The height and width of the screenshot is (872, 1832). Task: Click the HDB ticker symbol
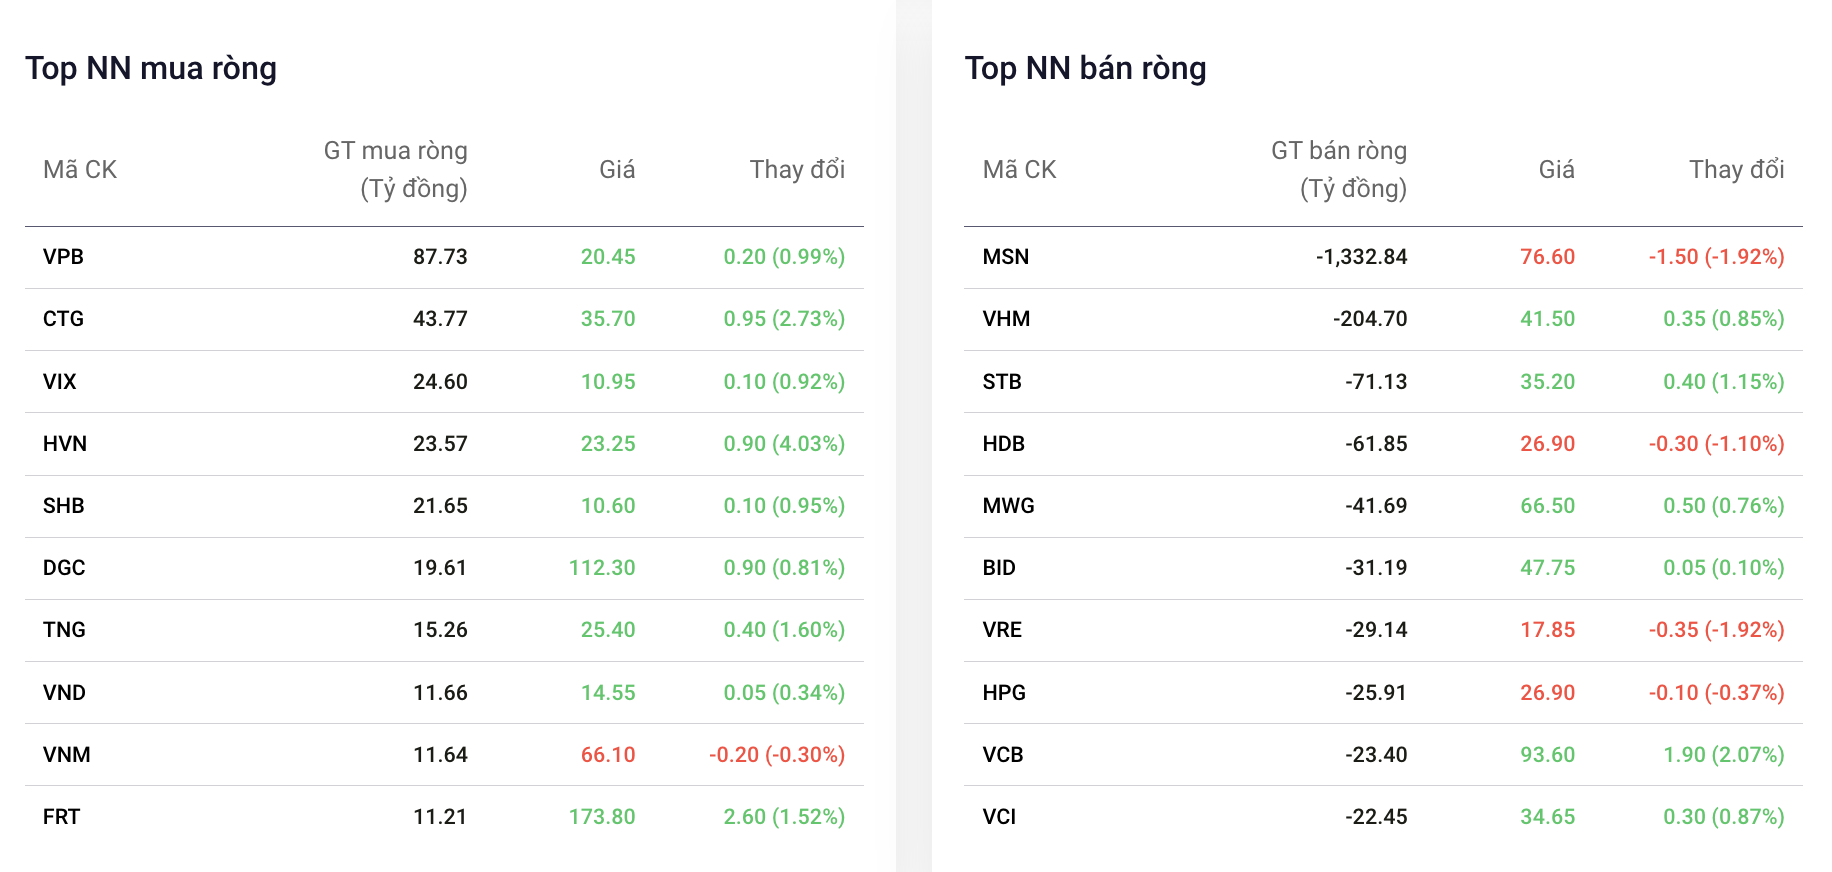pos(1004,444)
